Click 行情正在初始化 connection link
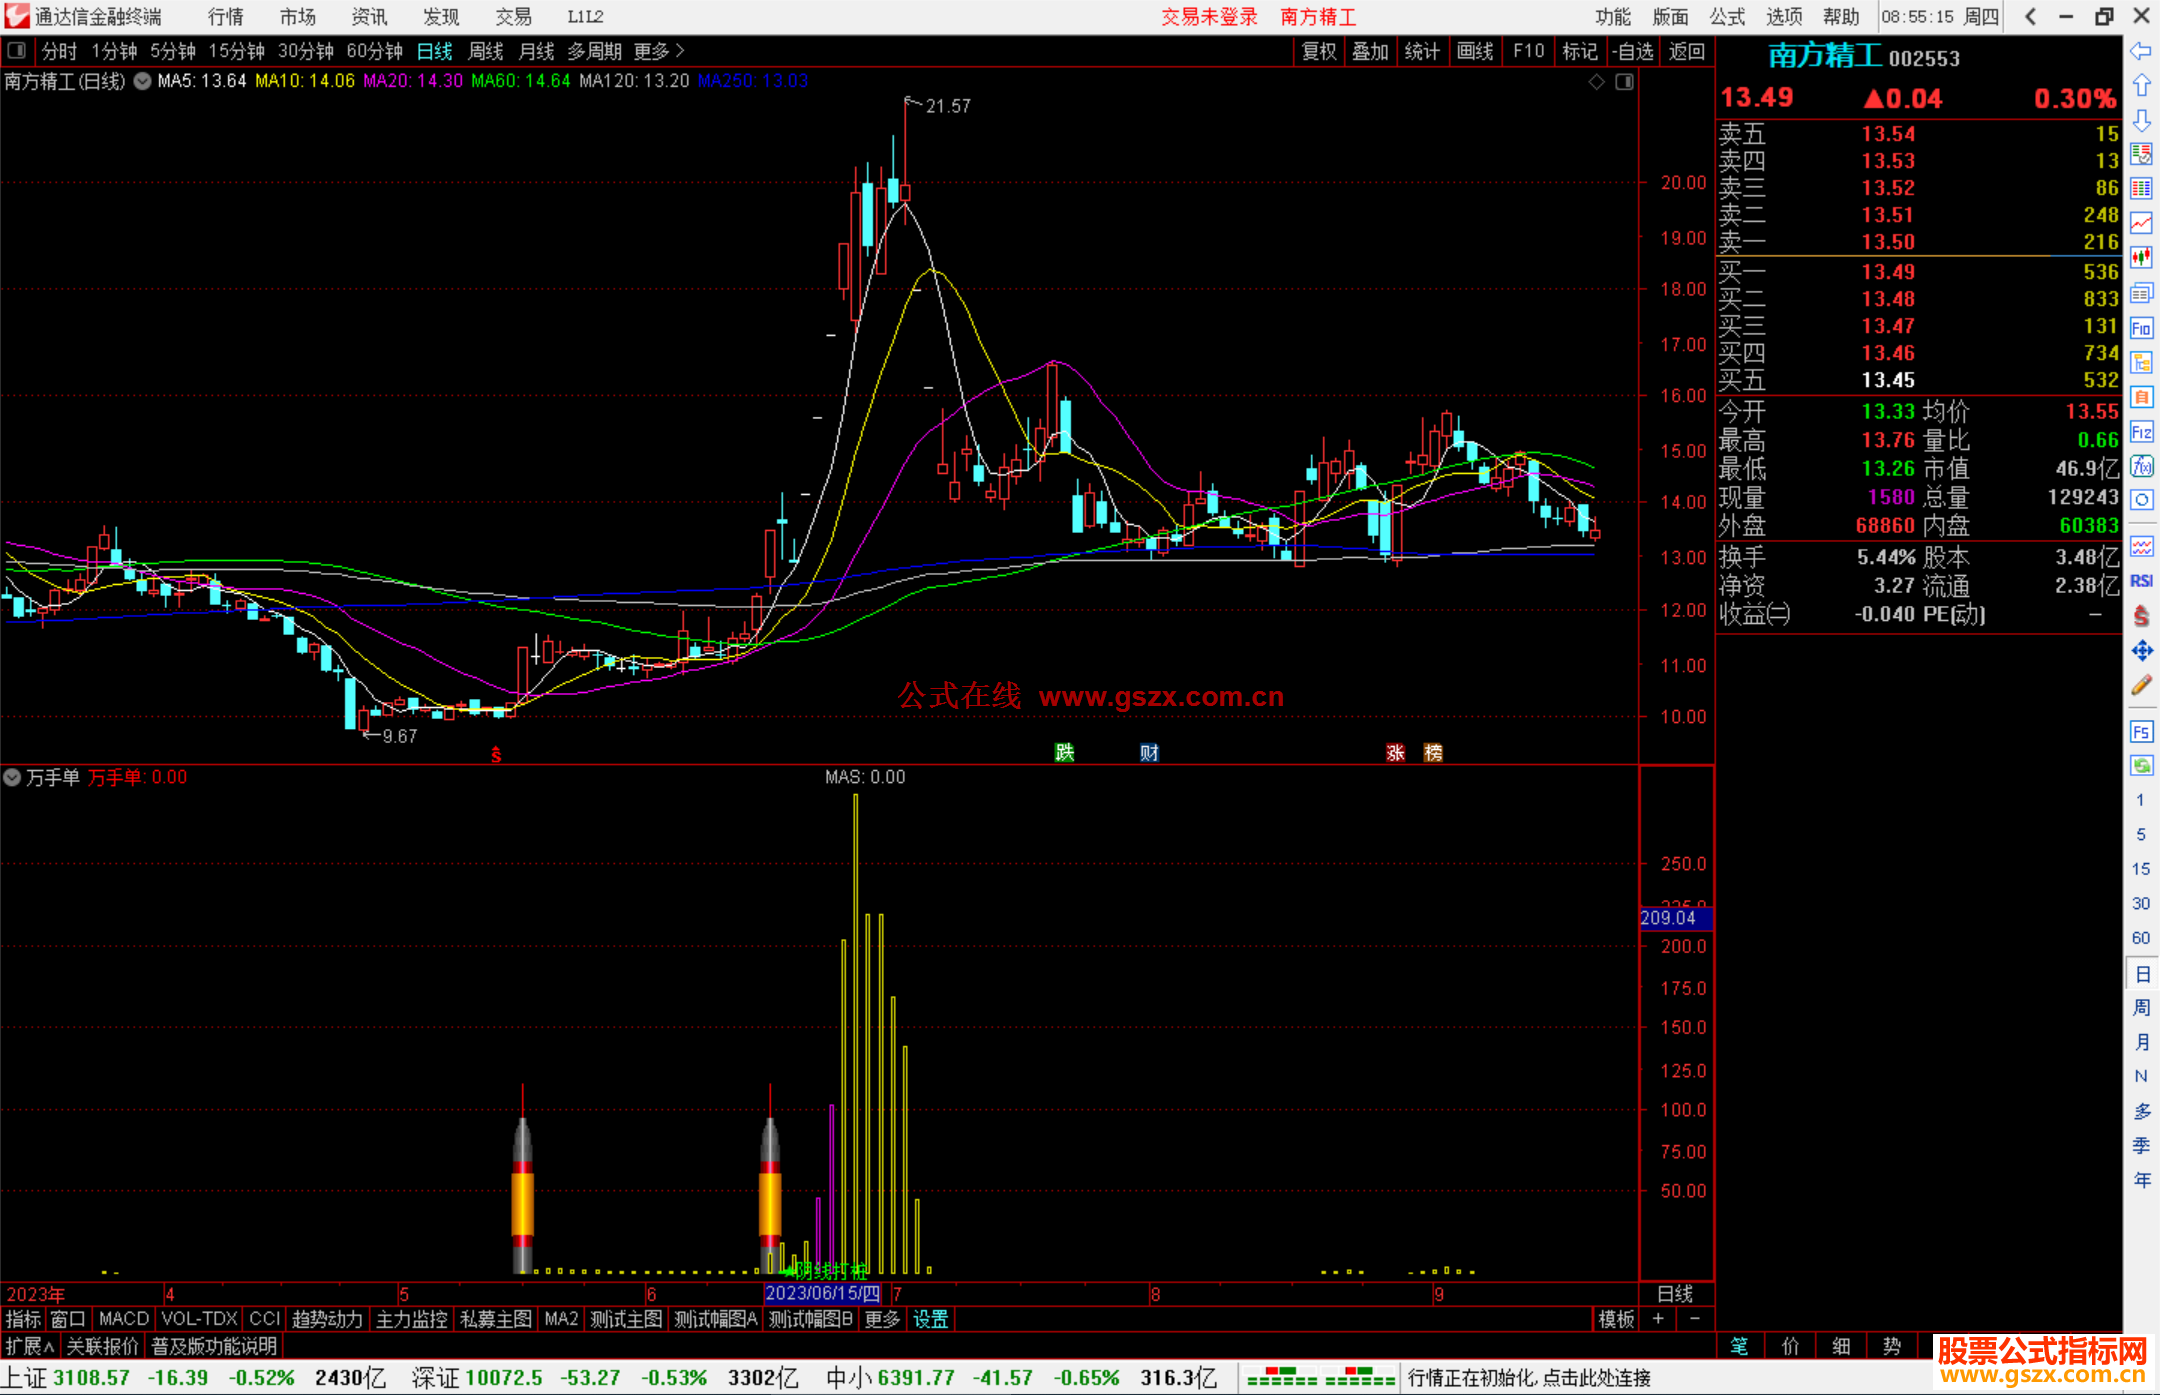This screenshot has width=2160, height=1395. 1529,1378
